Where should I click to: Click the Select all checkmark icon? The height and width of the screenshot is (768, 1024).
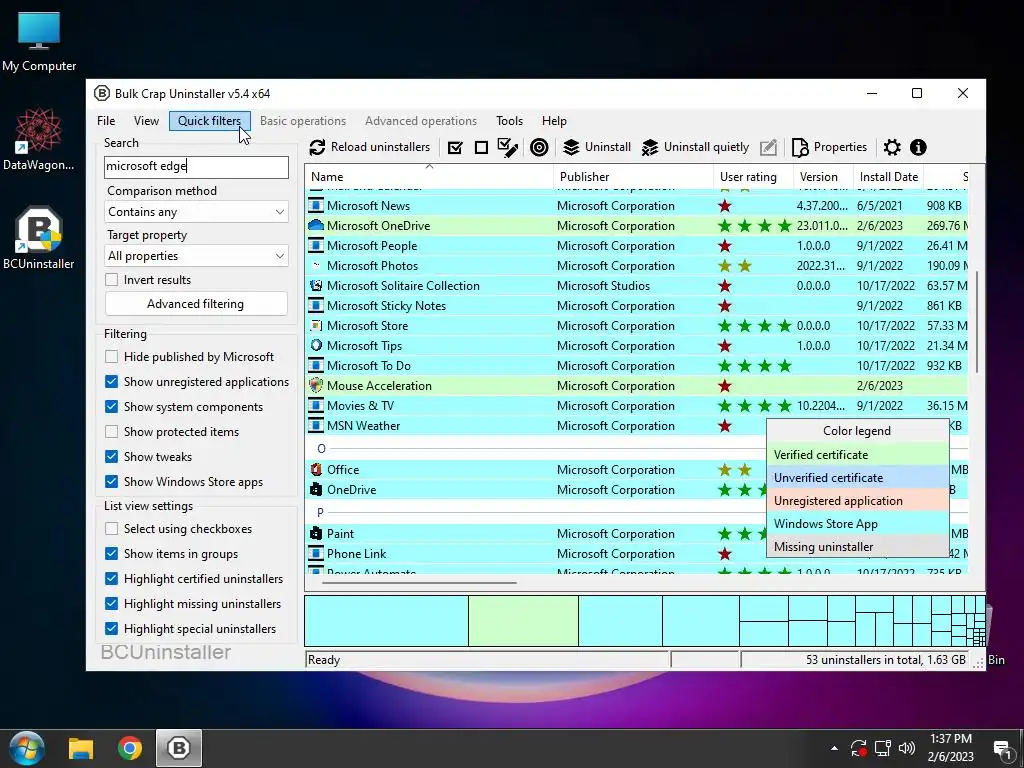pyautogui.click(x=455, y=148)
